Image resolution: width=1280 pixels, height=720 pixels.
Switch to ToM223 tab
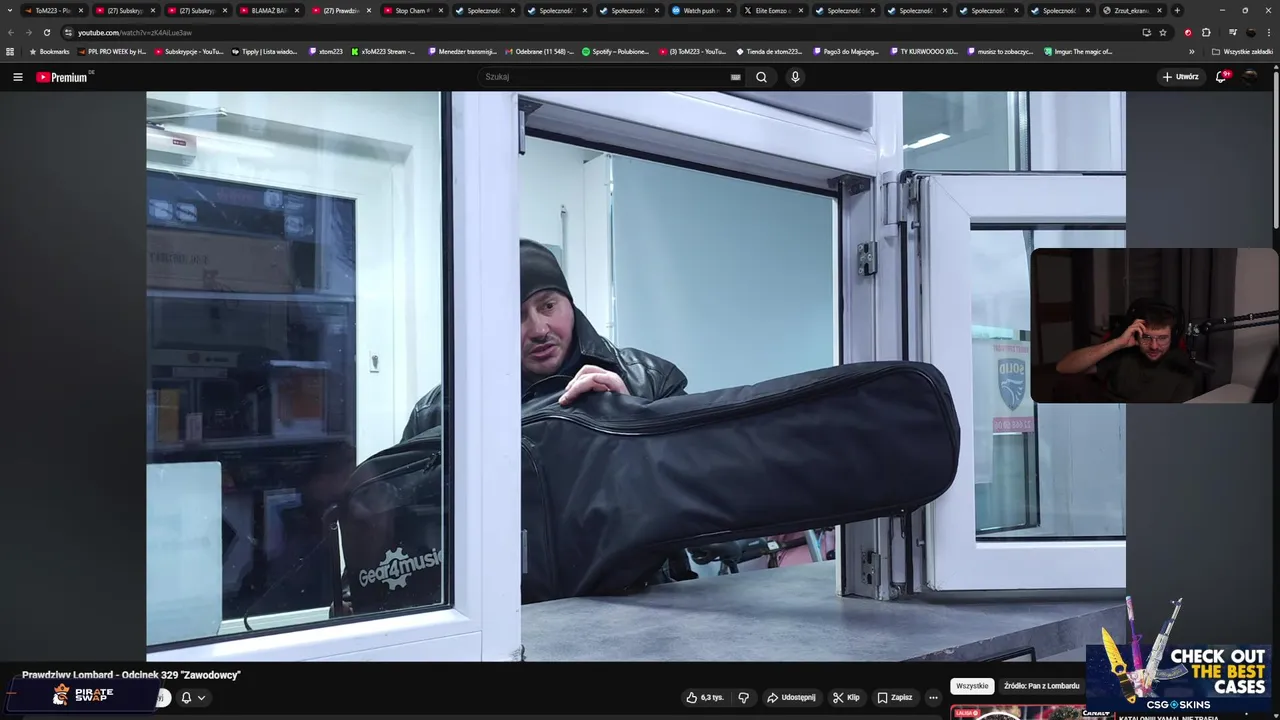click(54, 10)
